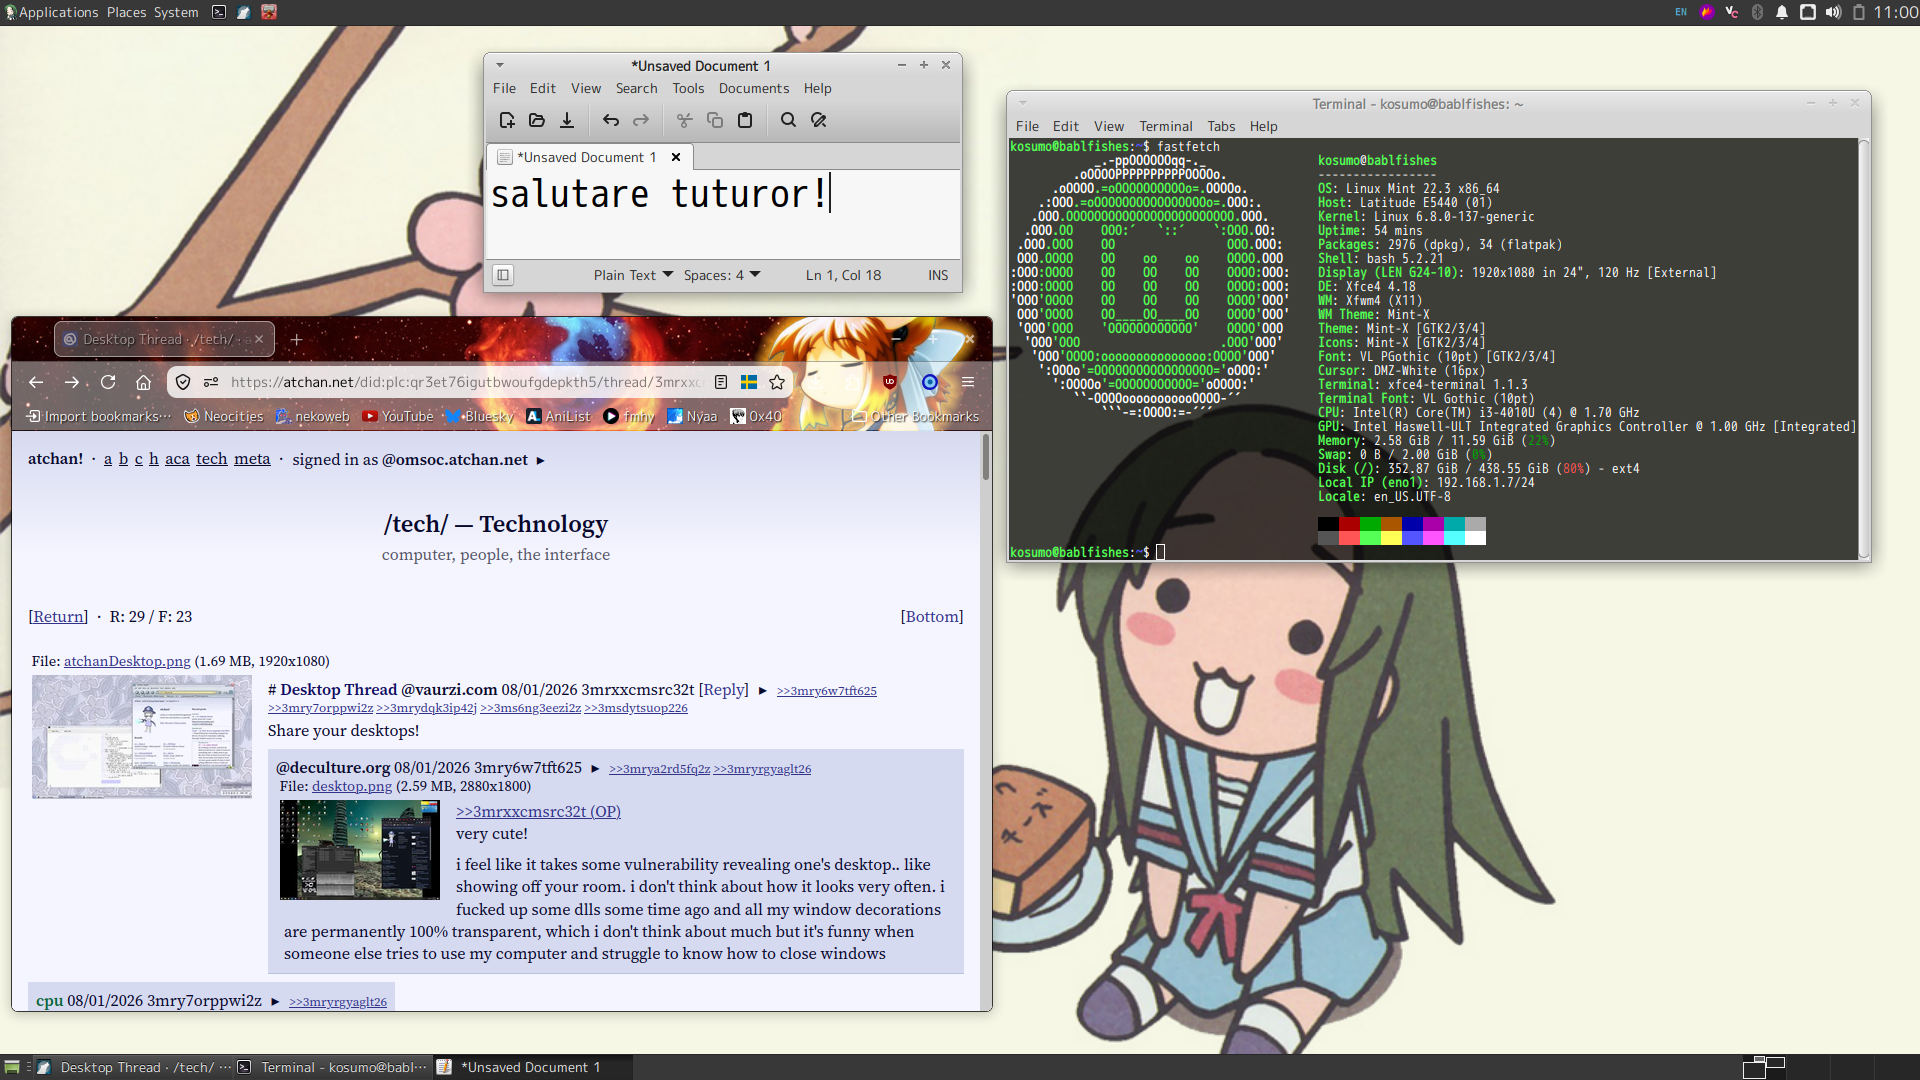Image resolution: width=1920 pixels, height=1080 pixels.
Task: Toggle reader view in the address bar
Action: 720,382
